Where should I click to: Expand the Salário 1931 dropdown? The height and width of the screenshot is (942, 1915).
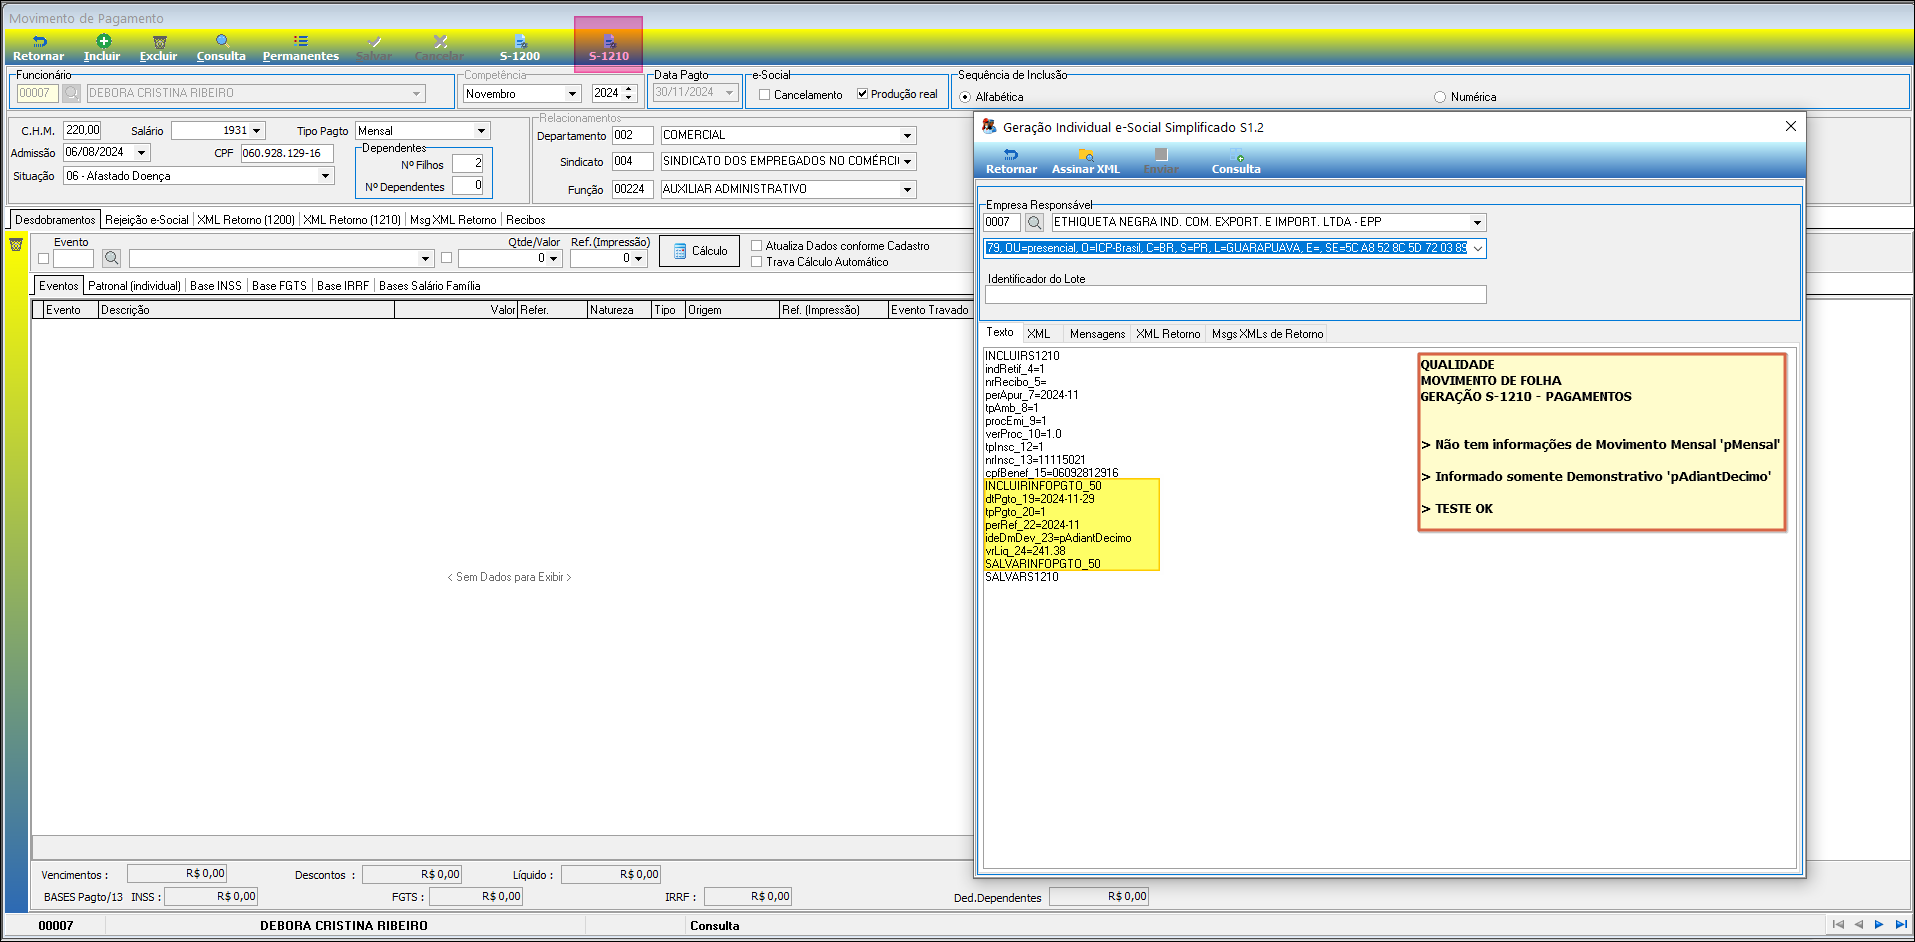(256, 131)
